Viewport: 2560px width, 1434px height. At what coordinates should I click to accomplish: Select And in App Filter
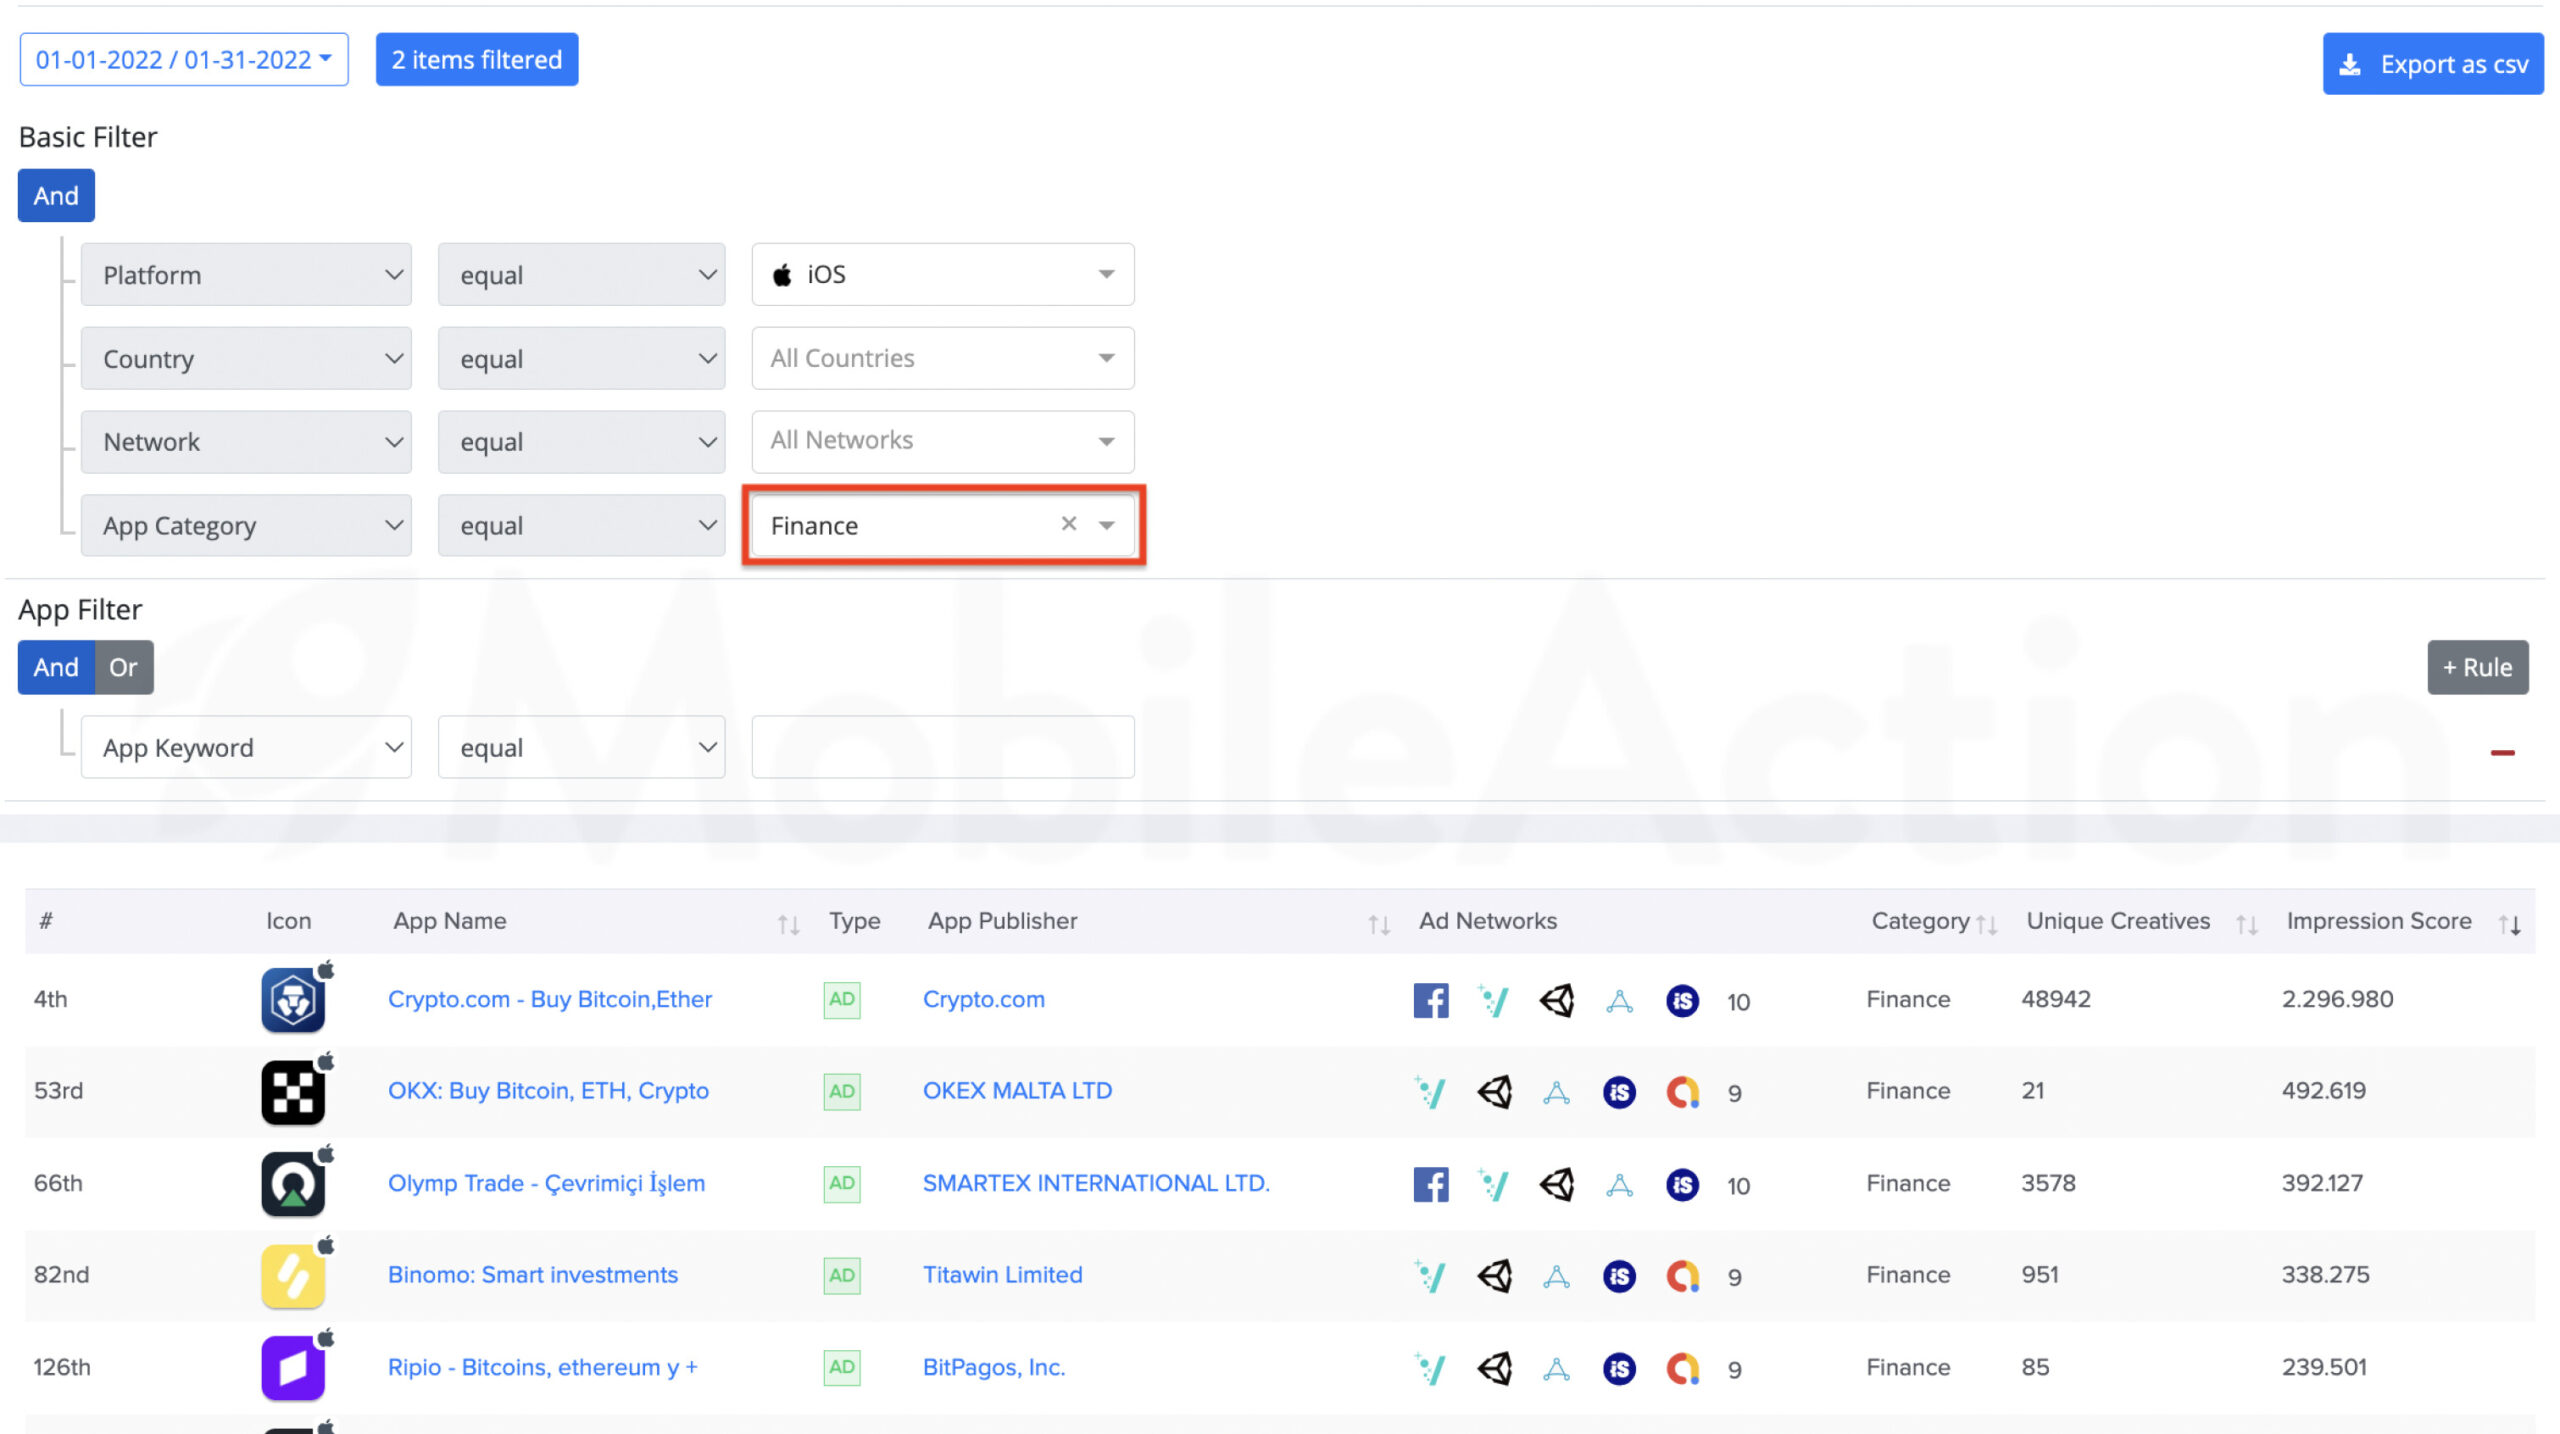point(56,667)
